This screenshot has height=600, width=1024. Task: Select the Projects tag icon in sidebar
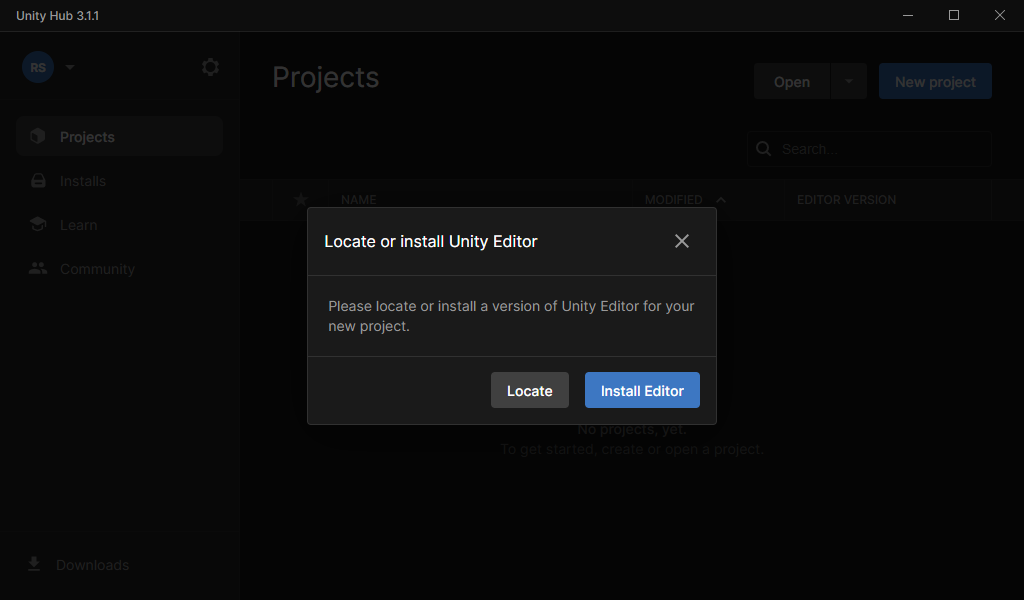(37, 136)
